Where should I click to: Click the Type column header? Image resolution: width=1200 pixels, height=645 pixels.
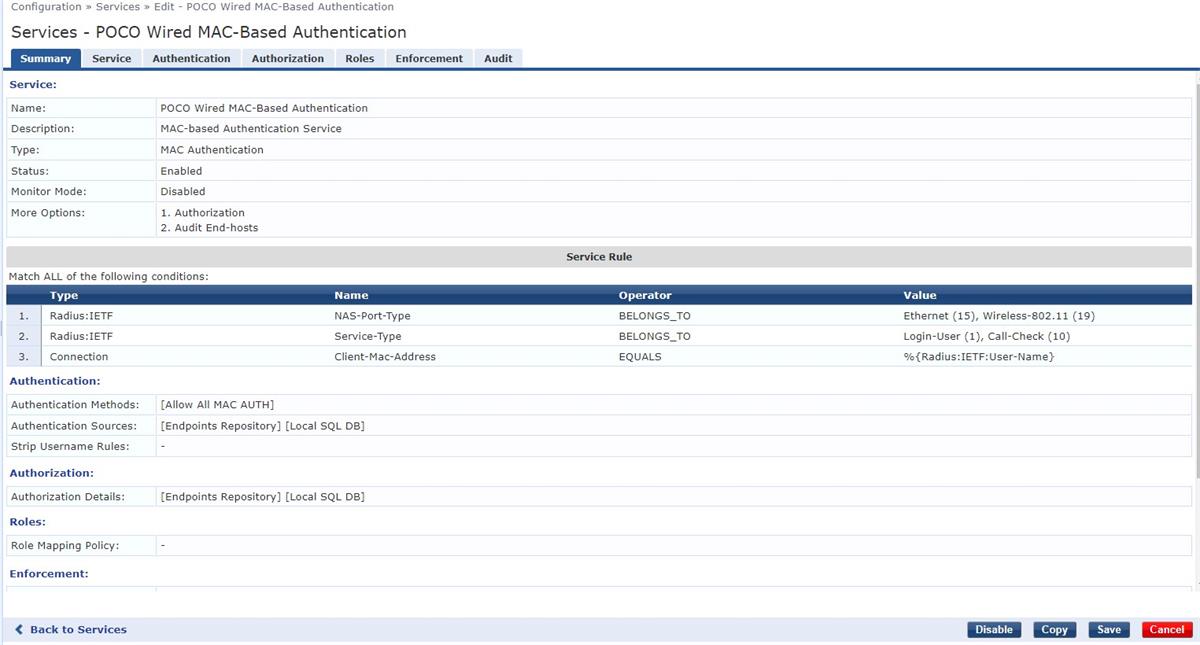click(x=64, y=295)
